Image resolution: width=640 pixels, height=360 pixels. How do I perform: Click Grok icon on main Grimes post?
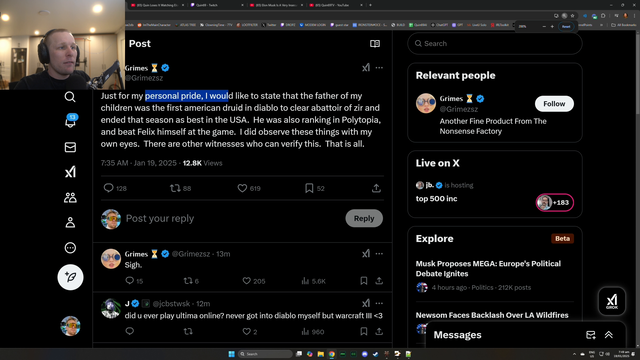coord(366,68)
